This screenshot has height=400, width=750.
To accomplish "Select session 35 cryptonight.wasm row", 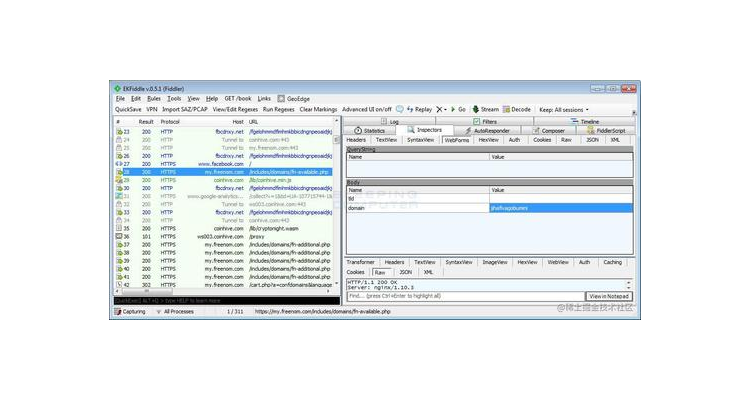I will 224,228.
